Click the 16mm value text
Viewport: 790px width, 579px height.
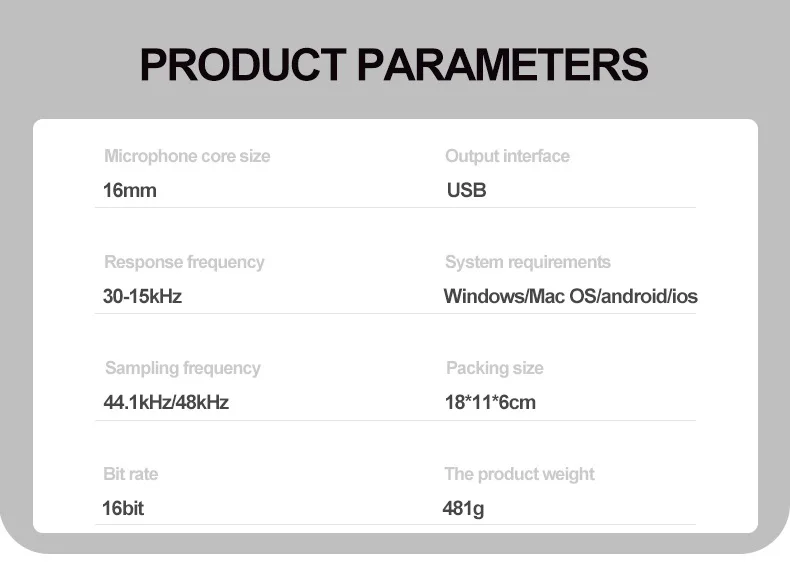click(129, 190)
